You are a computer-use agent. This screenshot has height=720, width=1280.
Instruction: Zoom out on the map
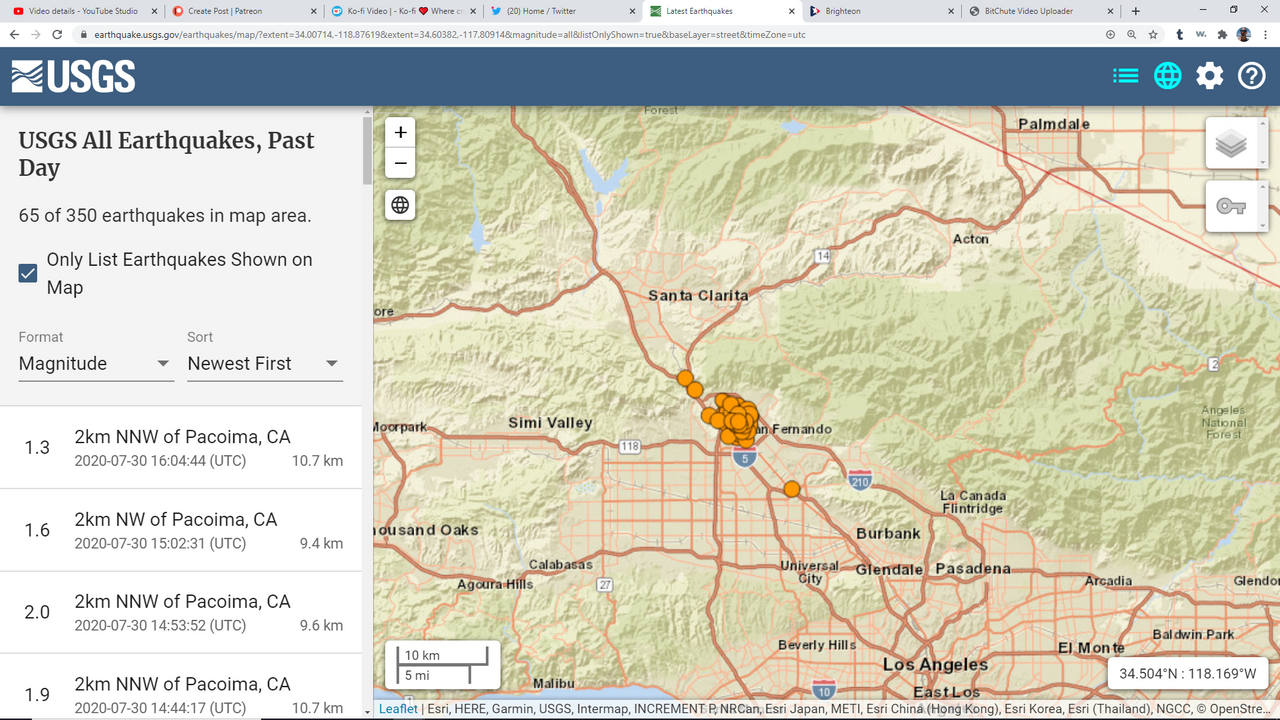tap(400, 163)
